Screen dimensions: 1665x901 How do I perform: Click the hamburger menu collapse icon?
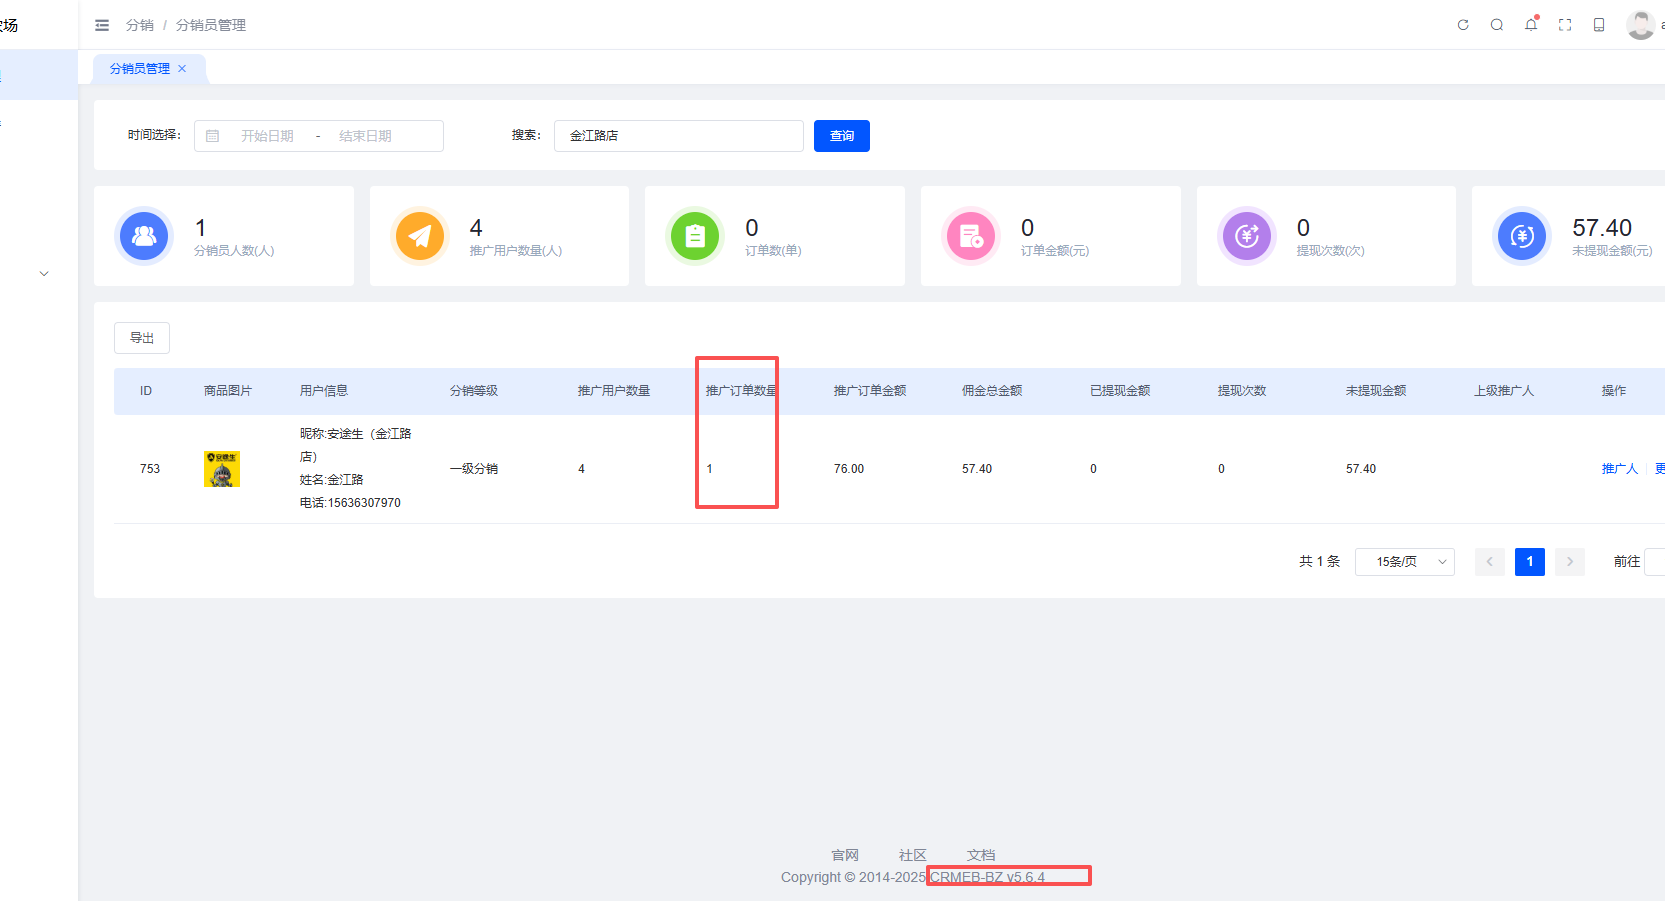pyautogui.click(x=102, y=25)
